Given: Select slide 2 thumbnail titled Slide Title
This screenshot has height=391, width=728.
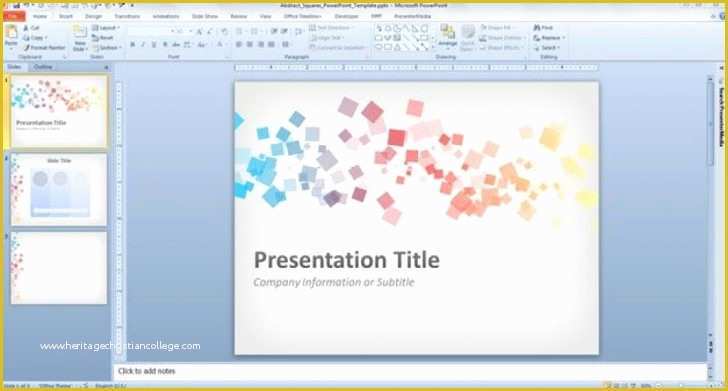Looking at the screenshot, I should tap(59, 190).
